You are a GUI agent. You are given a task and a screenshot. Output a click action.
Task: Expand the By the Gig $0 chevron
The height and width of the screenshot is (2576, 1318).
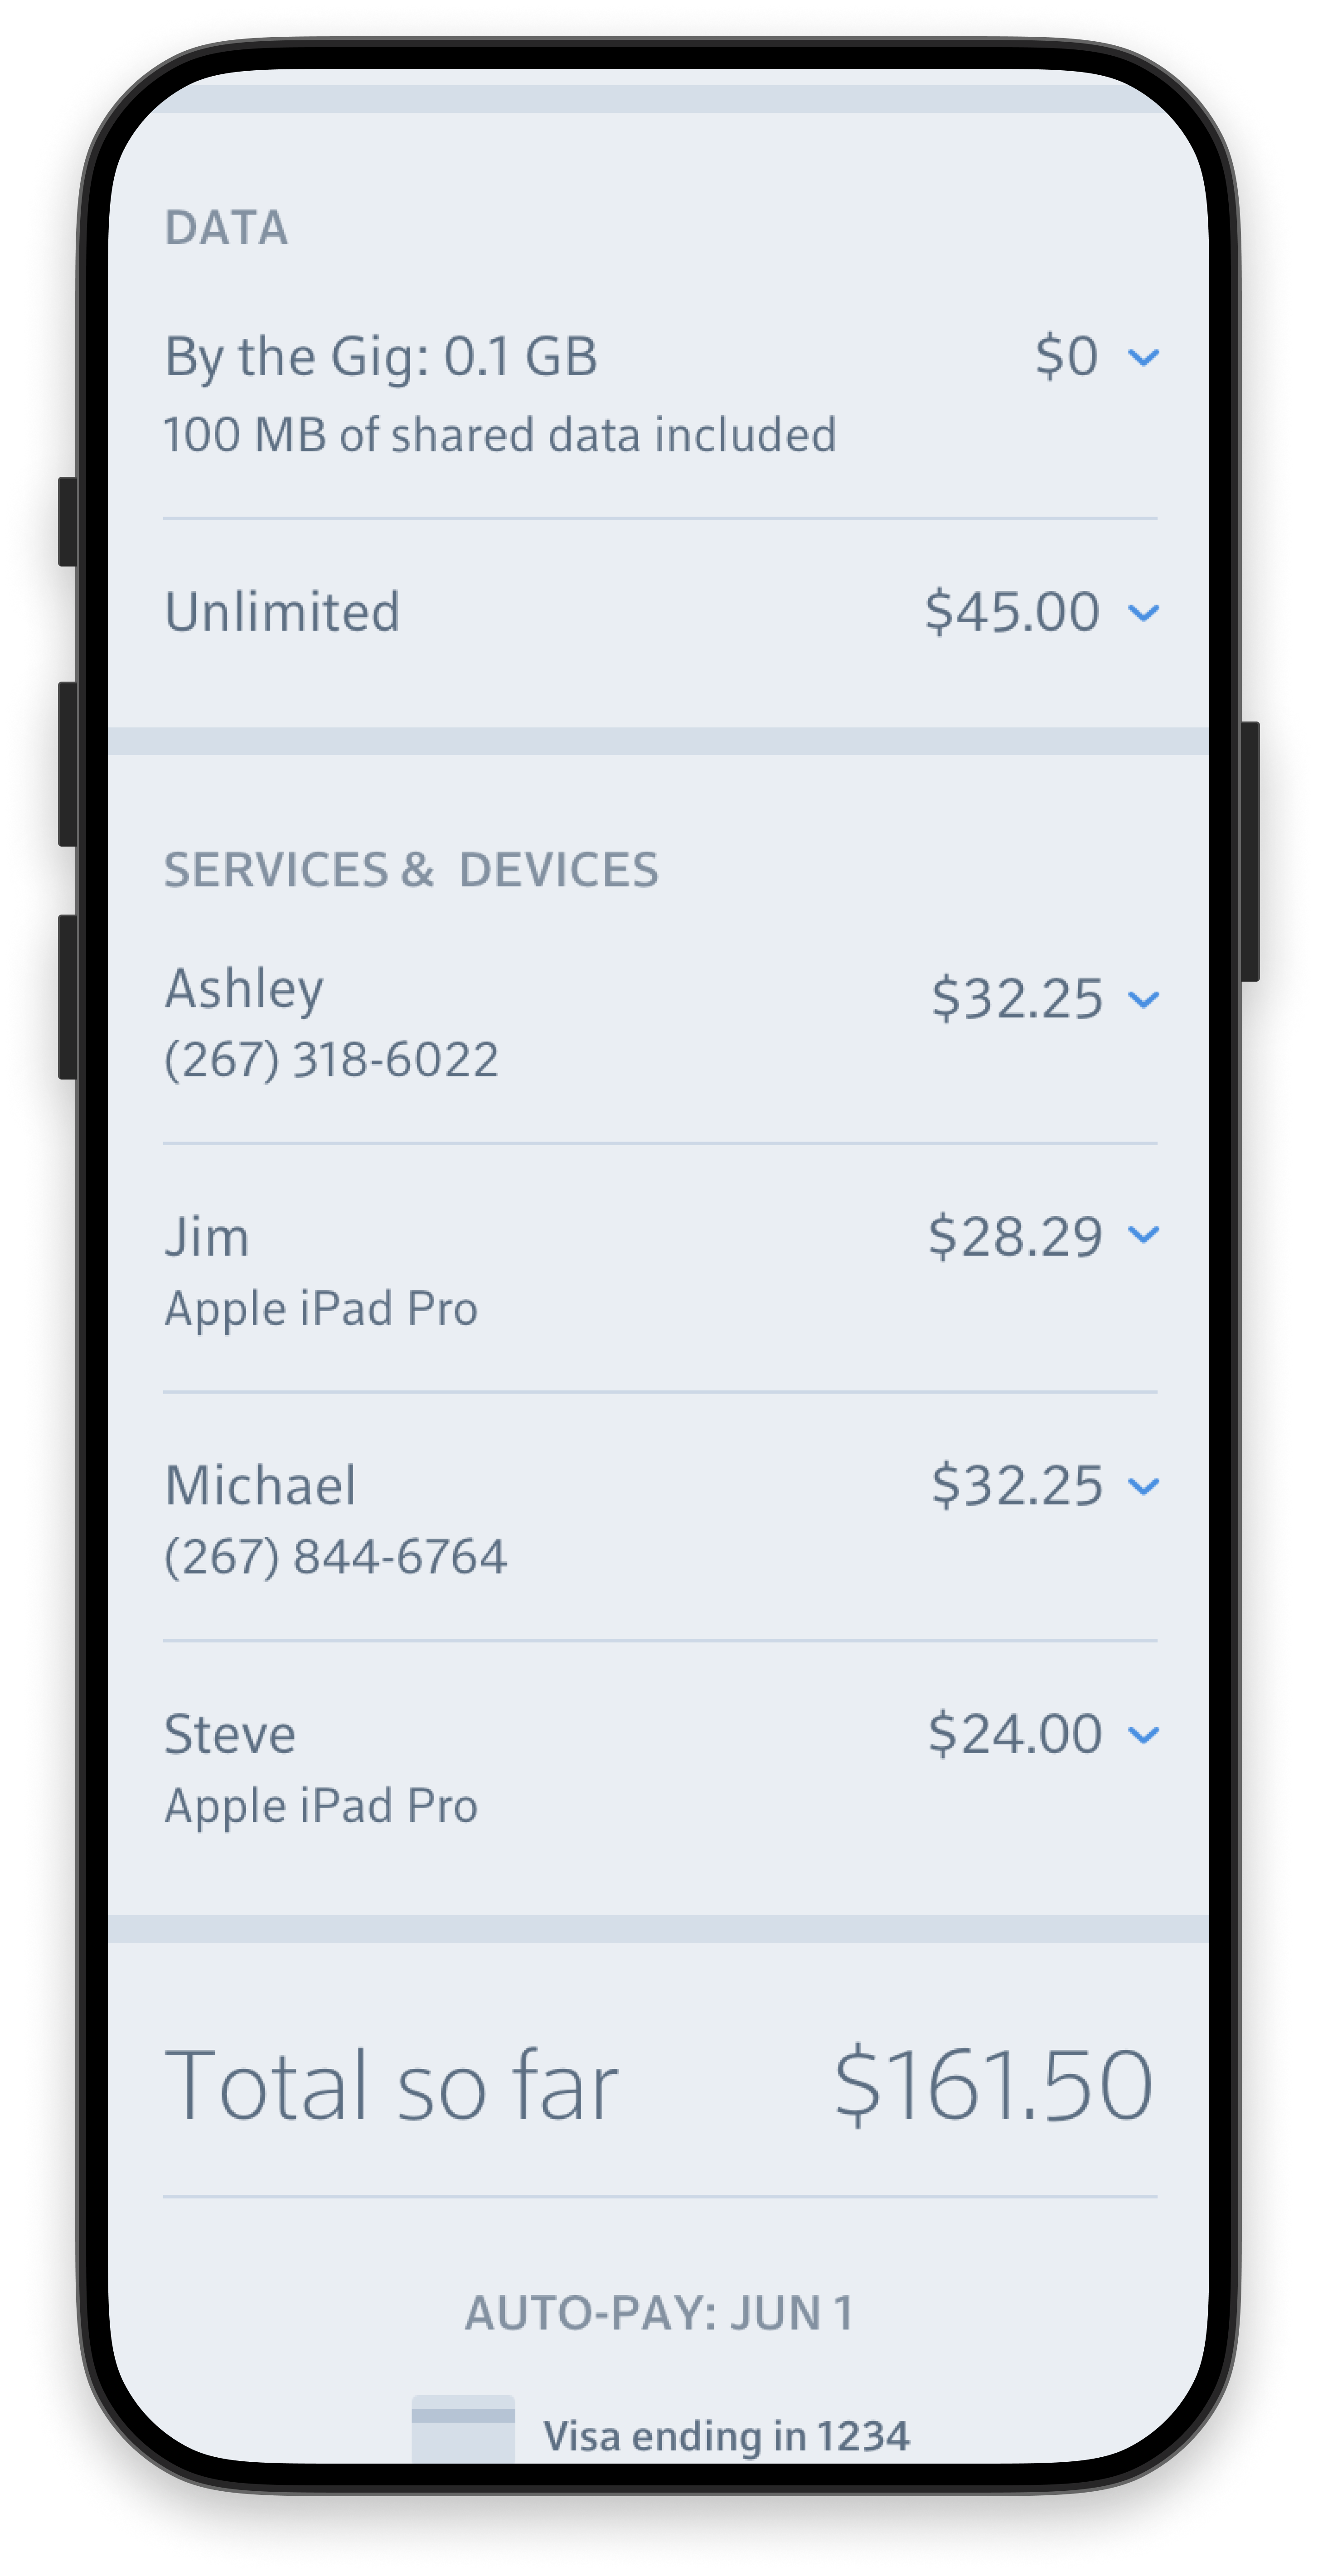pos(1143,357)
